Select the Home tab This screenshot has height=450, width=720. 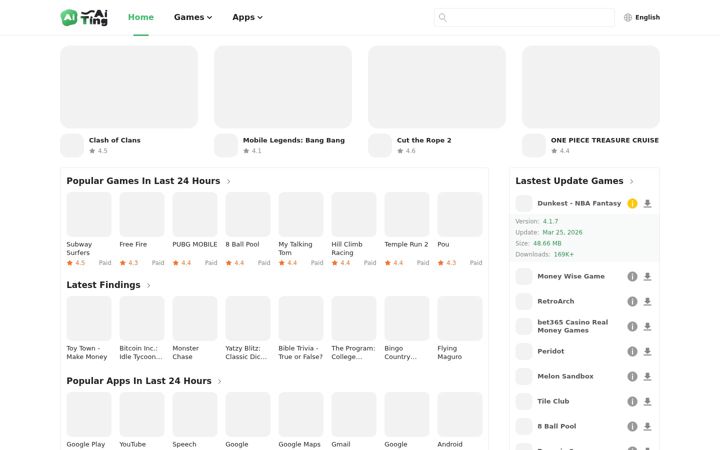click(x=141, y=17)
